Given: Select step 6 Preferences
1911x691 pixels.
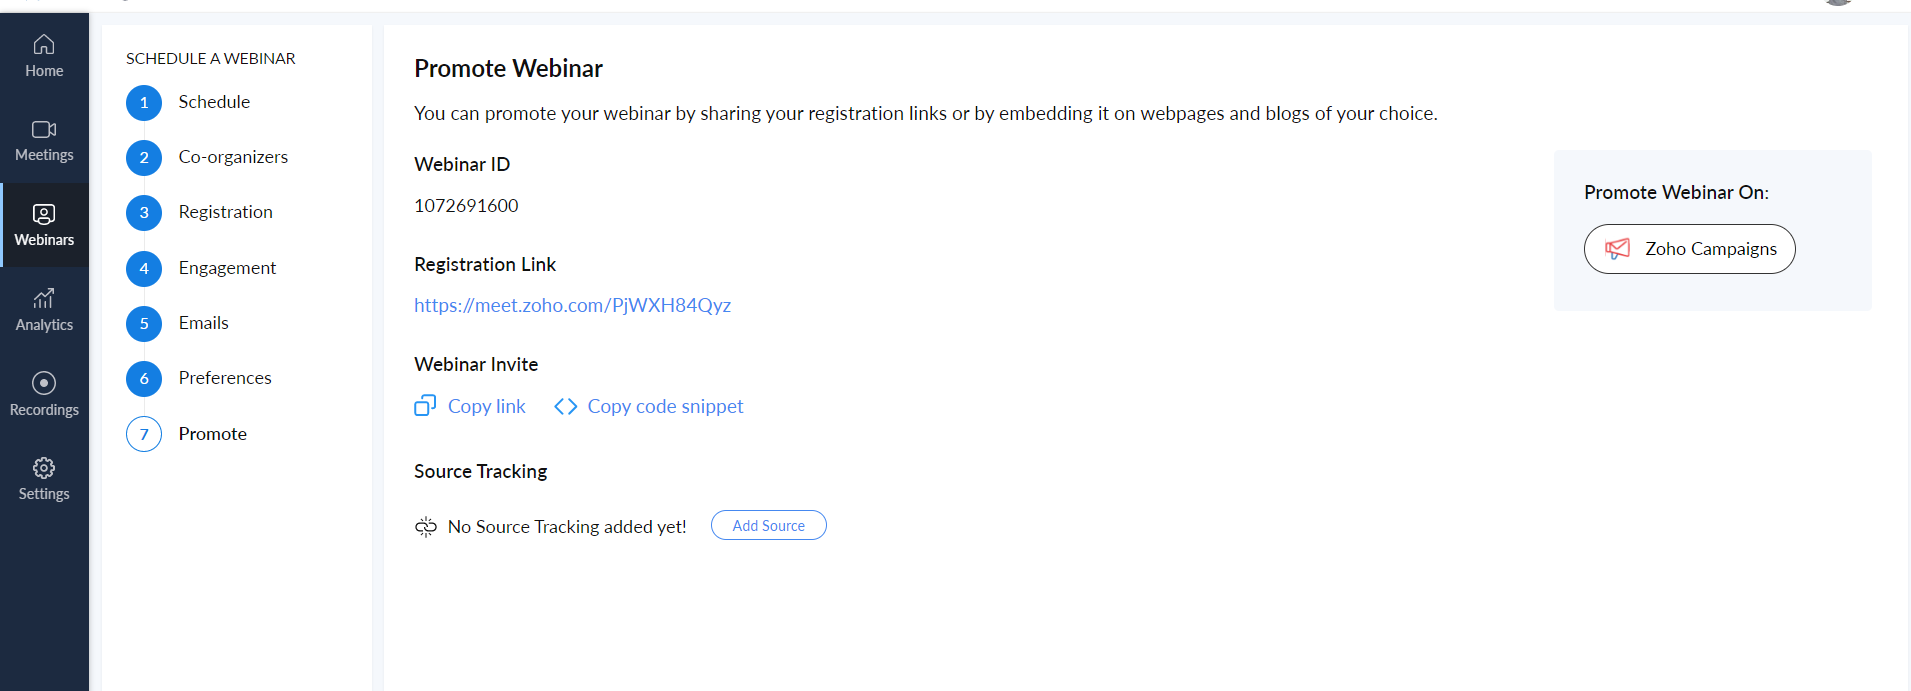Looking at the screenshot, I should (225, 378).
